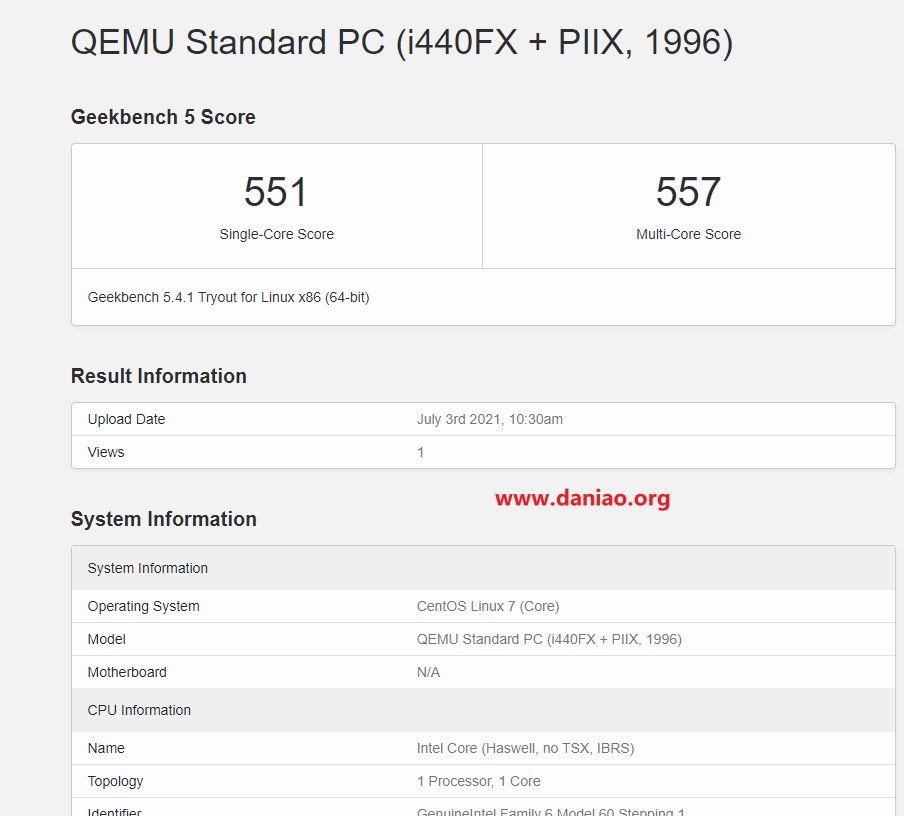The image size is (904, 816).
Task: Click the Geekbench 5 Score heading
Action: [163, 117]
